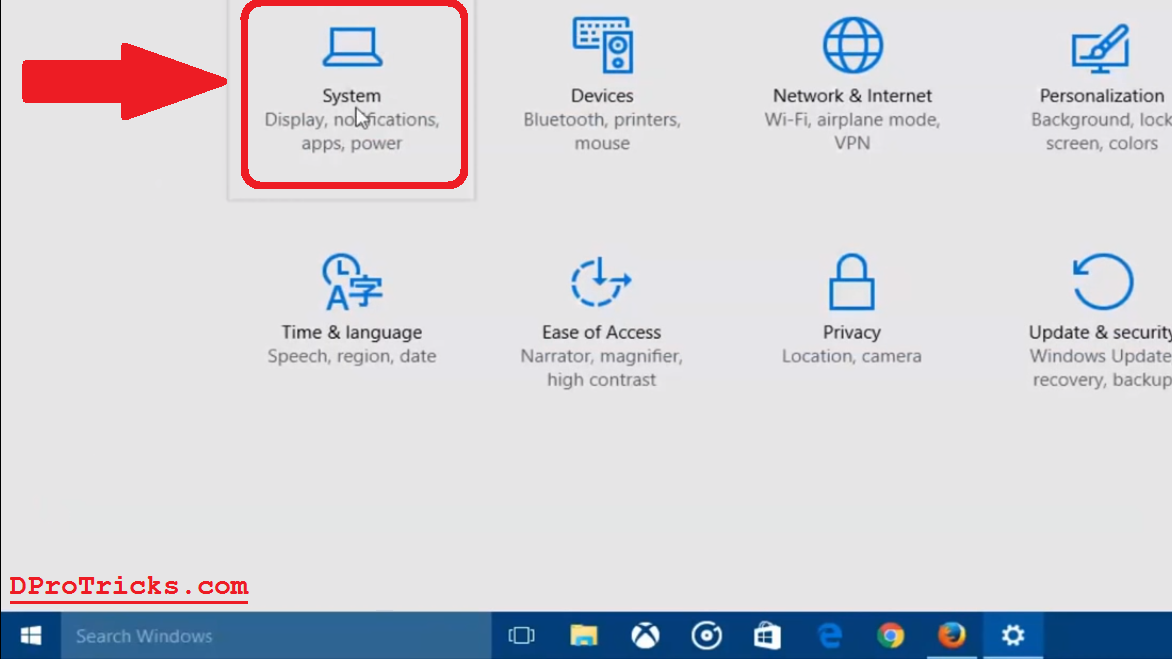Click the Privacy heading text
Screen dimensions: 1172x659
[851, 332]
